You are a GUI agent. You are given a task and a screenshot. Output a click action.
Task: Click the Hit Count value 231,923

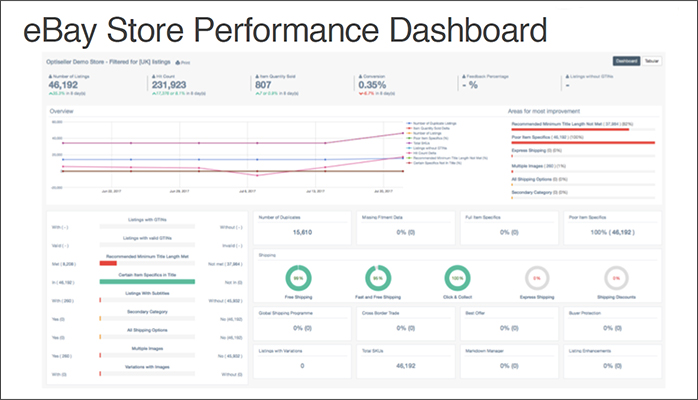[x=169, y=85]
